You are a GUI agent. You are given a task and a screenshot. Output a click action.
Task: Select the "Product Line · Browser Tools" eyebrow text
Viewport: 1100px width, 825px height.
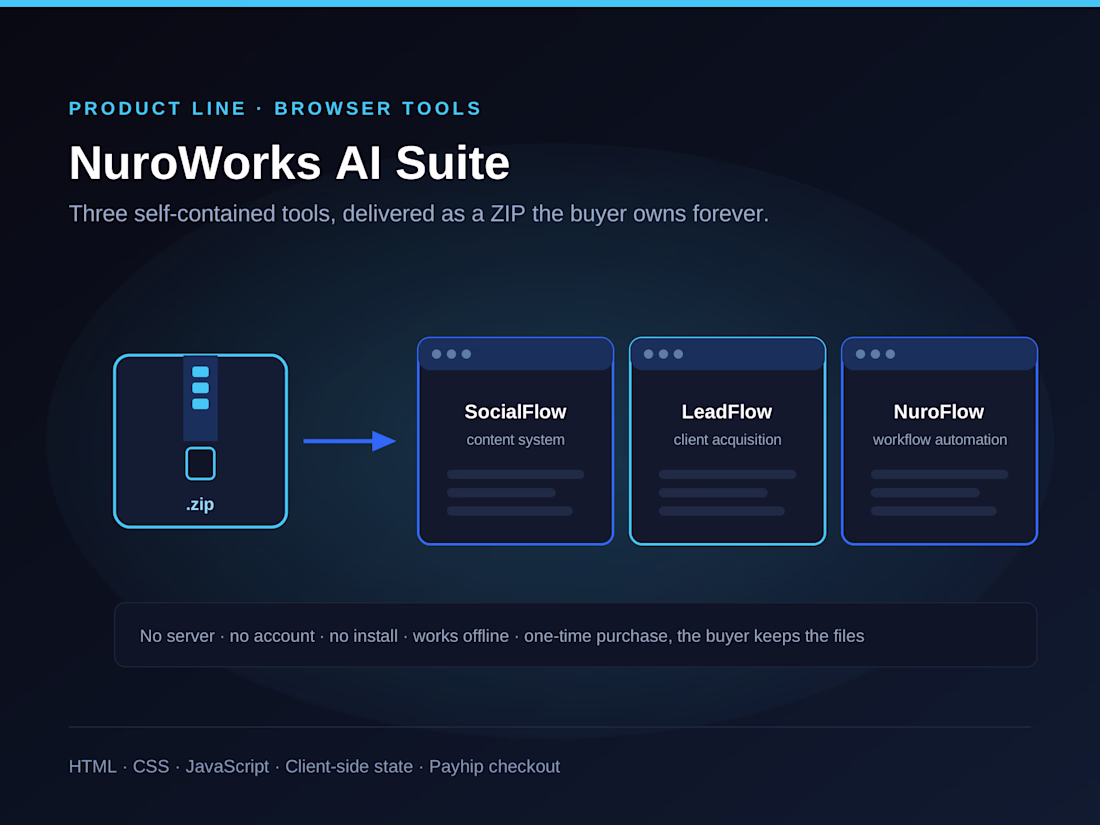[275, 109]
